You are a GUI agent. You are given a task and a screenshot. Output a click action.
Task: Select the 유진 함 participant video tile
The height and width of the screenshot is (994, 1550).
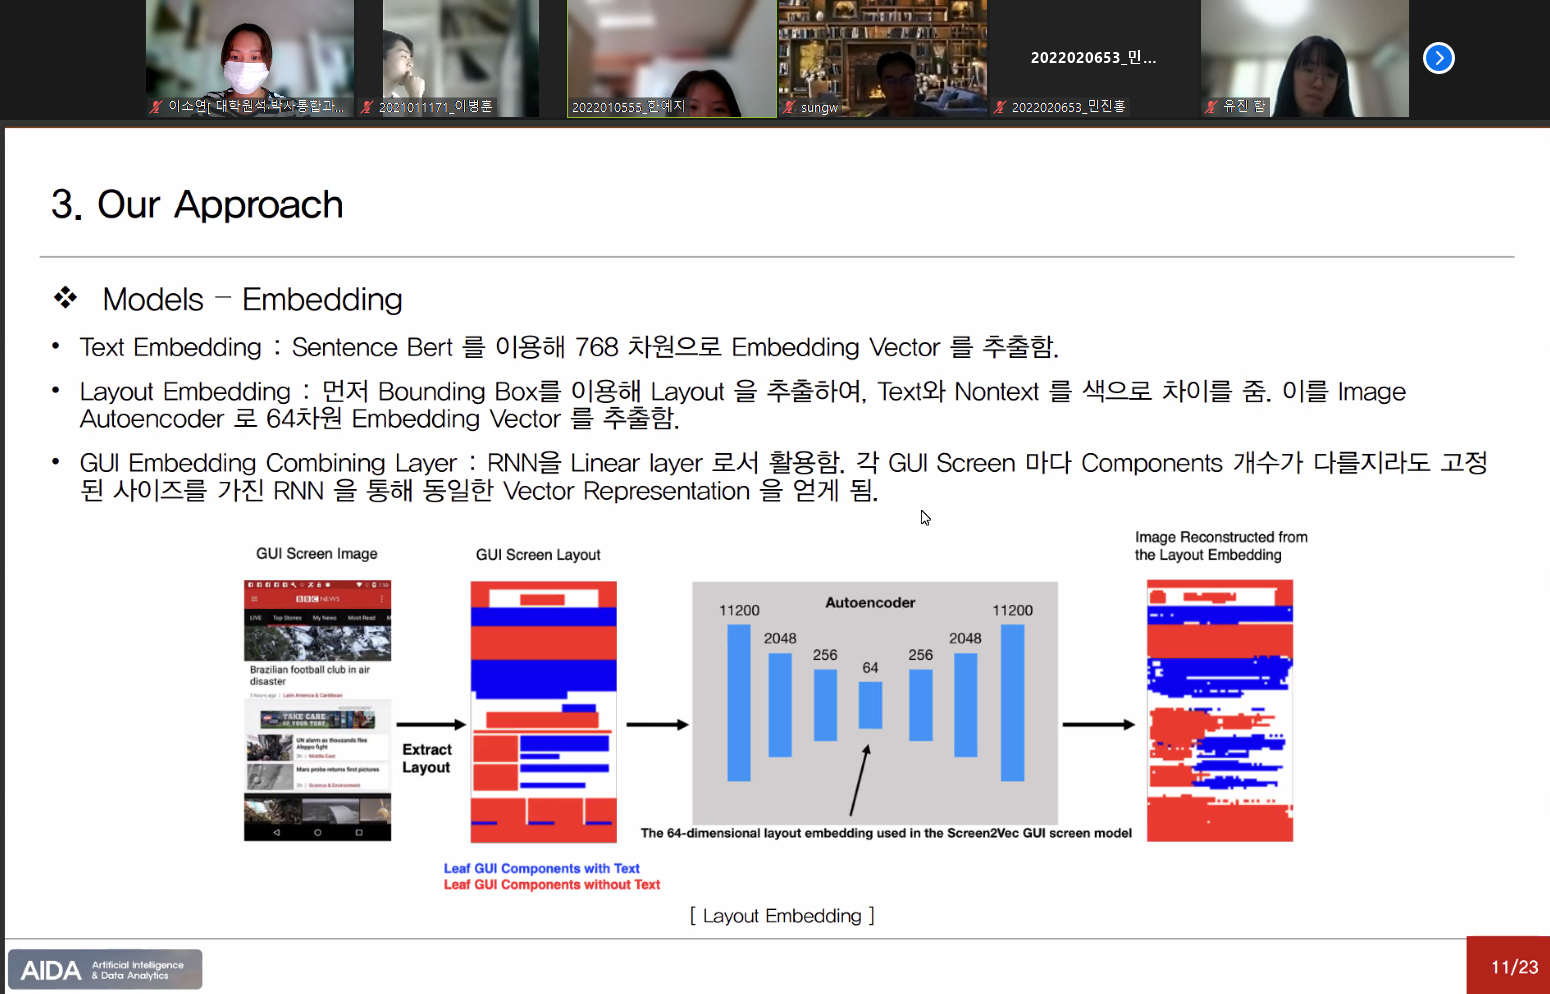(1304, 58)
